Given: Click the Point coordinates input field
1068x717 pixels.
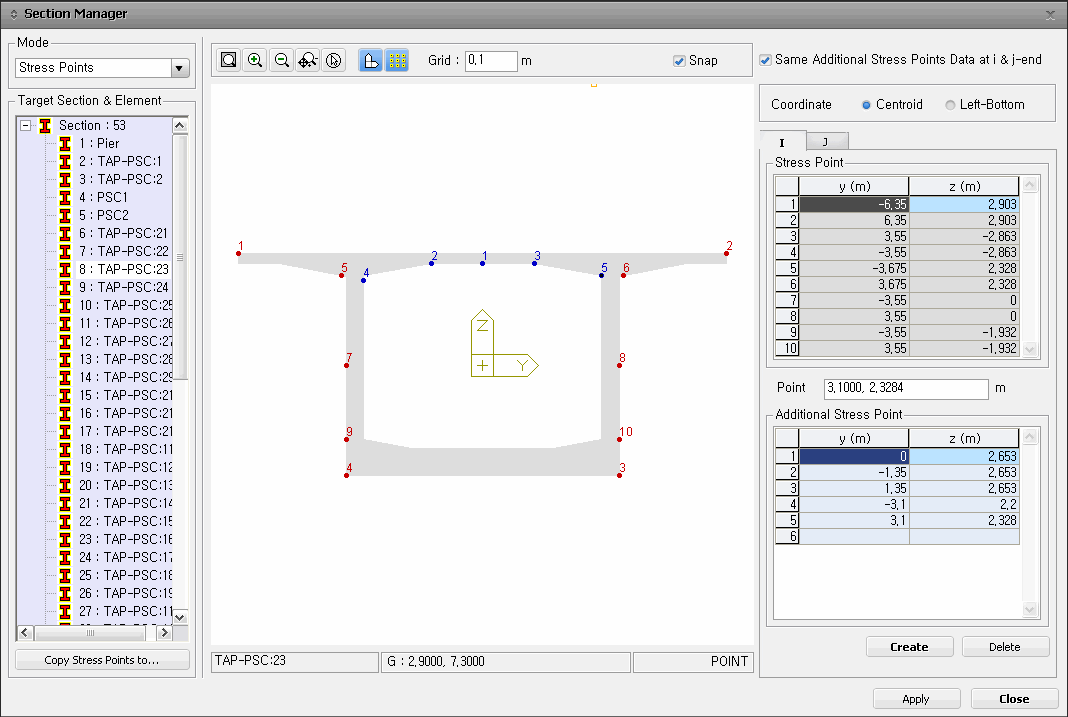Looking at the screenshot, I should (906, 388).
